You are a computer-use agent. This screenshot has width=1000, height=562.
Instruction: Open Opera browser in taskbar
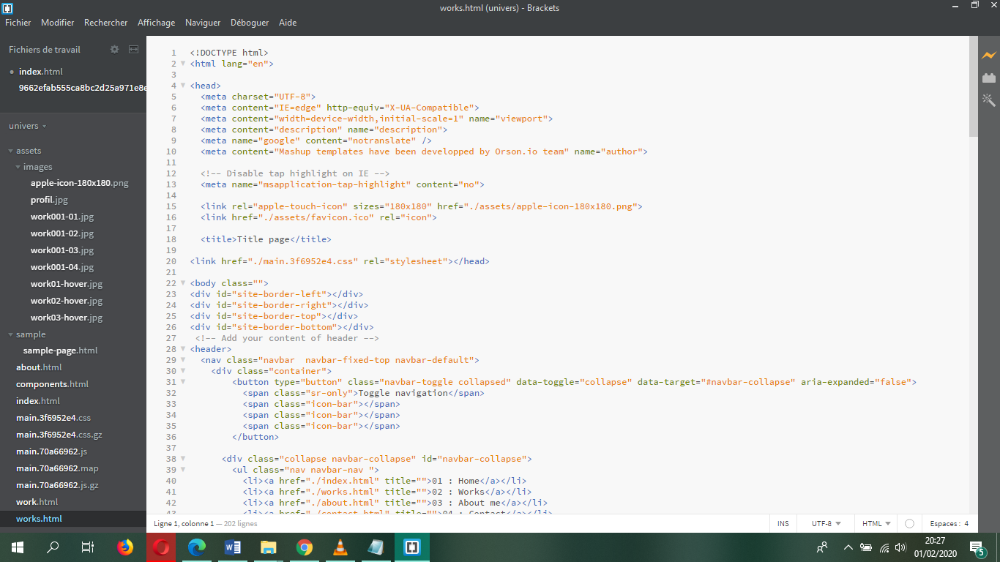(x=161, y=547)
